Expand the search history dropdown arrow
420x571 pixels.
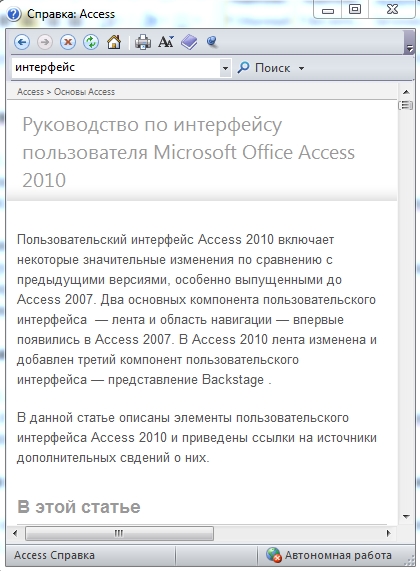225,68
